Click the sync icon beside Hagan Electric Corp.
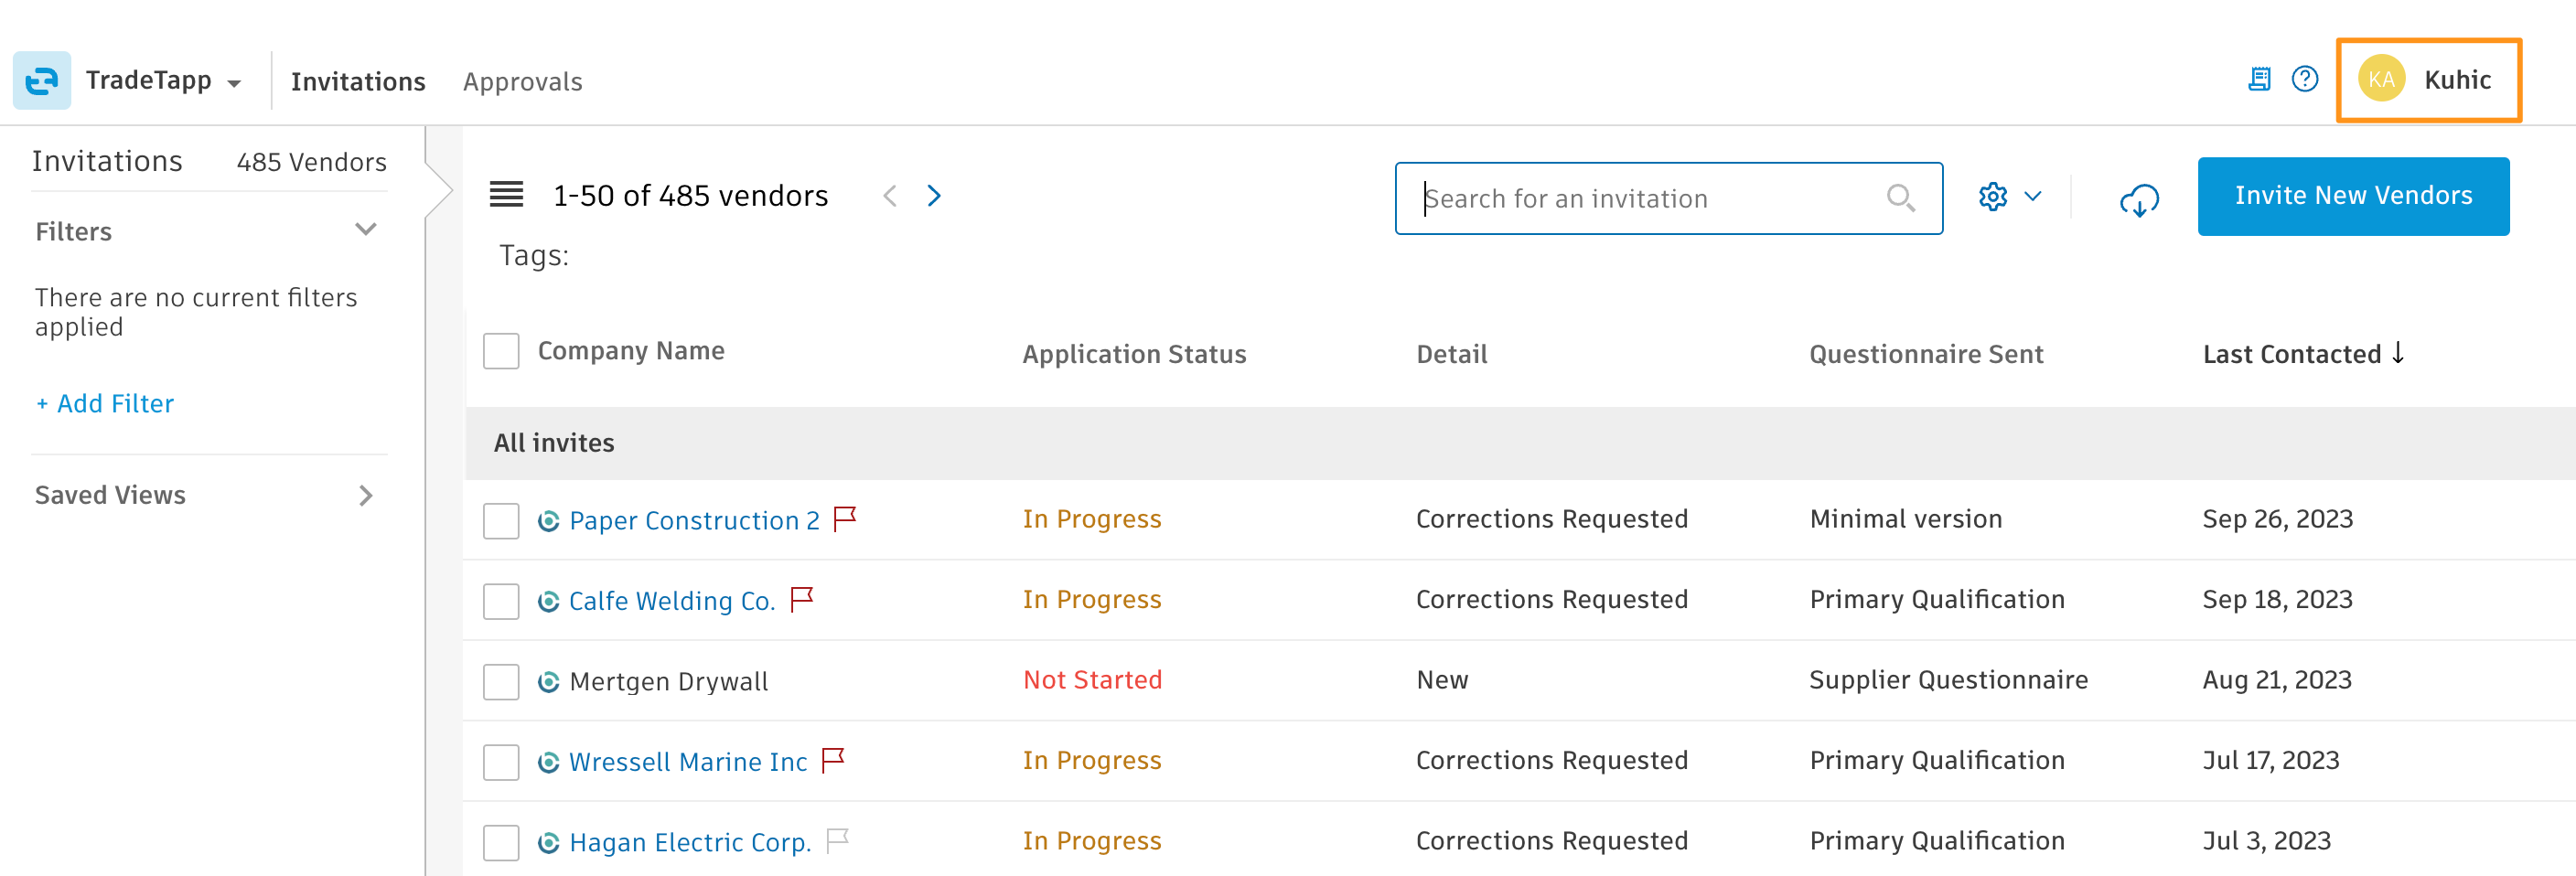This screenshot has height=876, width=2576. pyautogui.click(x=548, y=843)
